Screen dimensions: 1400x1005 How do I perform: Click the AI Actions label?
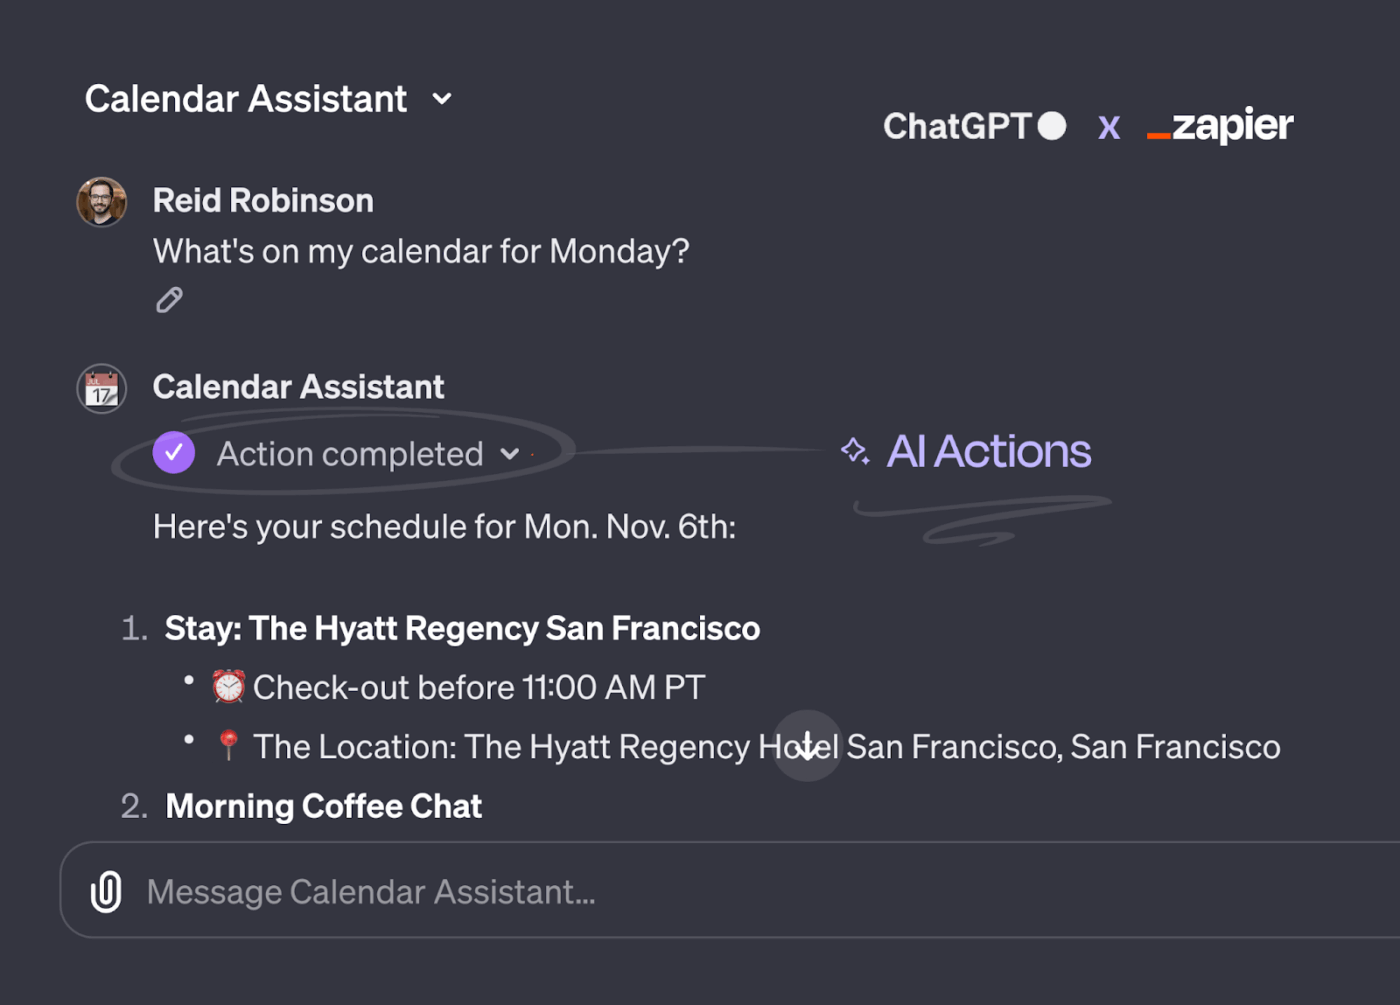pyautogui.click(x=988, y=451)
